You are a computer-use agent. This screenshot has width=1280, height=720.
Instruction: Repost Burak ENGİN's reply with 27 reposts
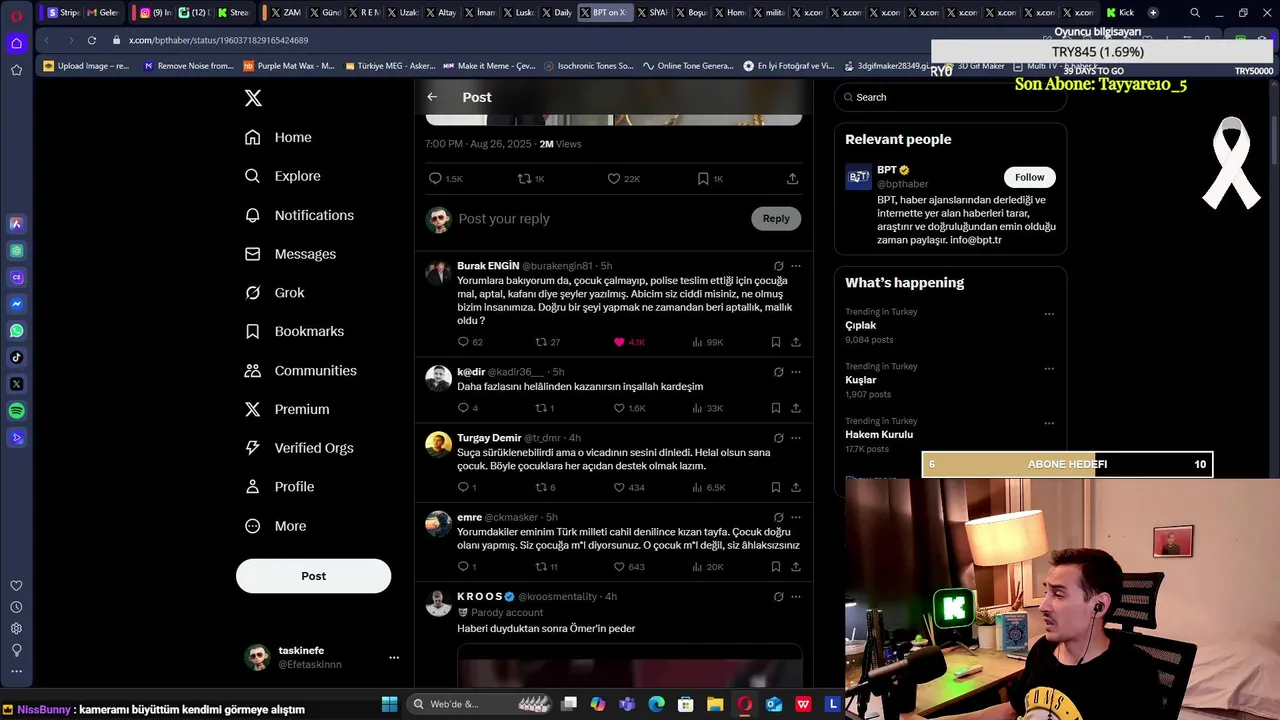point(547,342)
